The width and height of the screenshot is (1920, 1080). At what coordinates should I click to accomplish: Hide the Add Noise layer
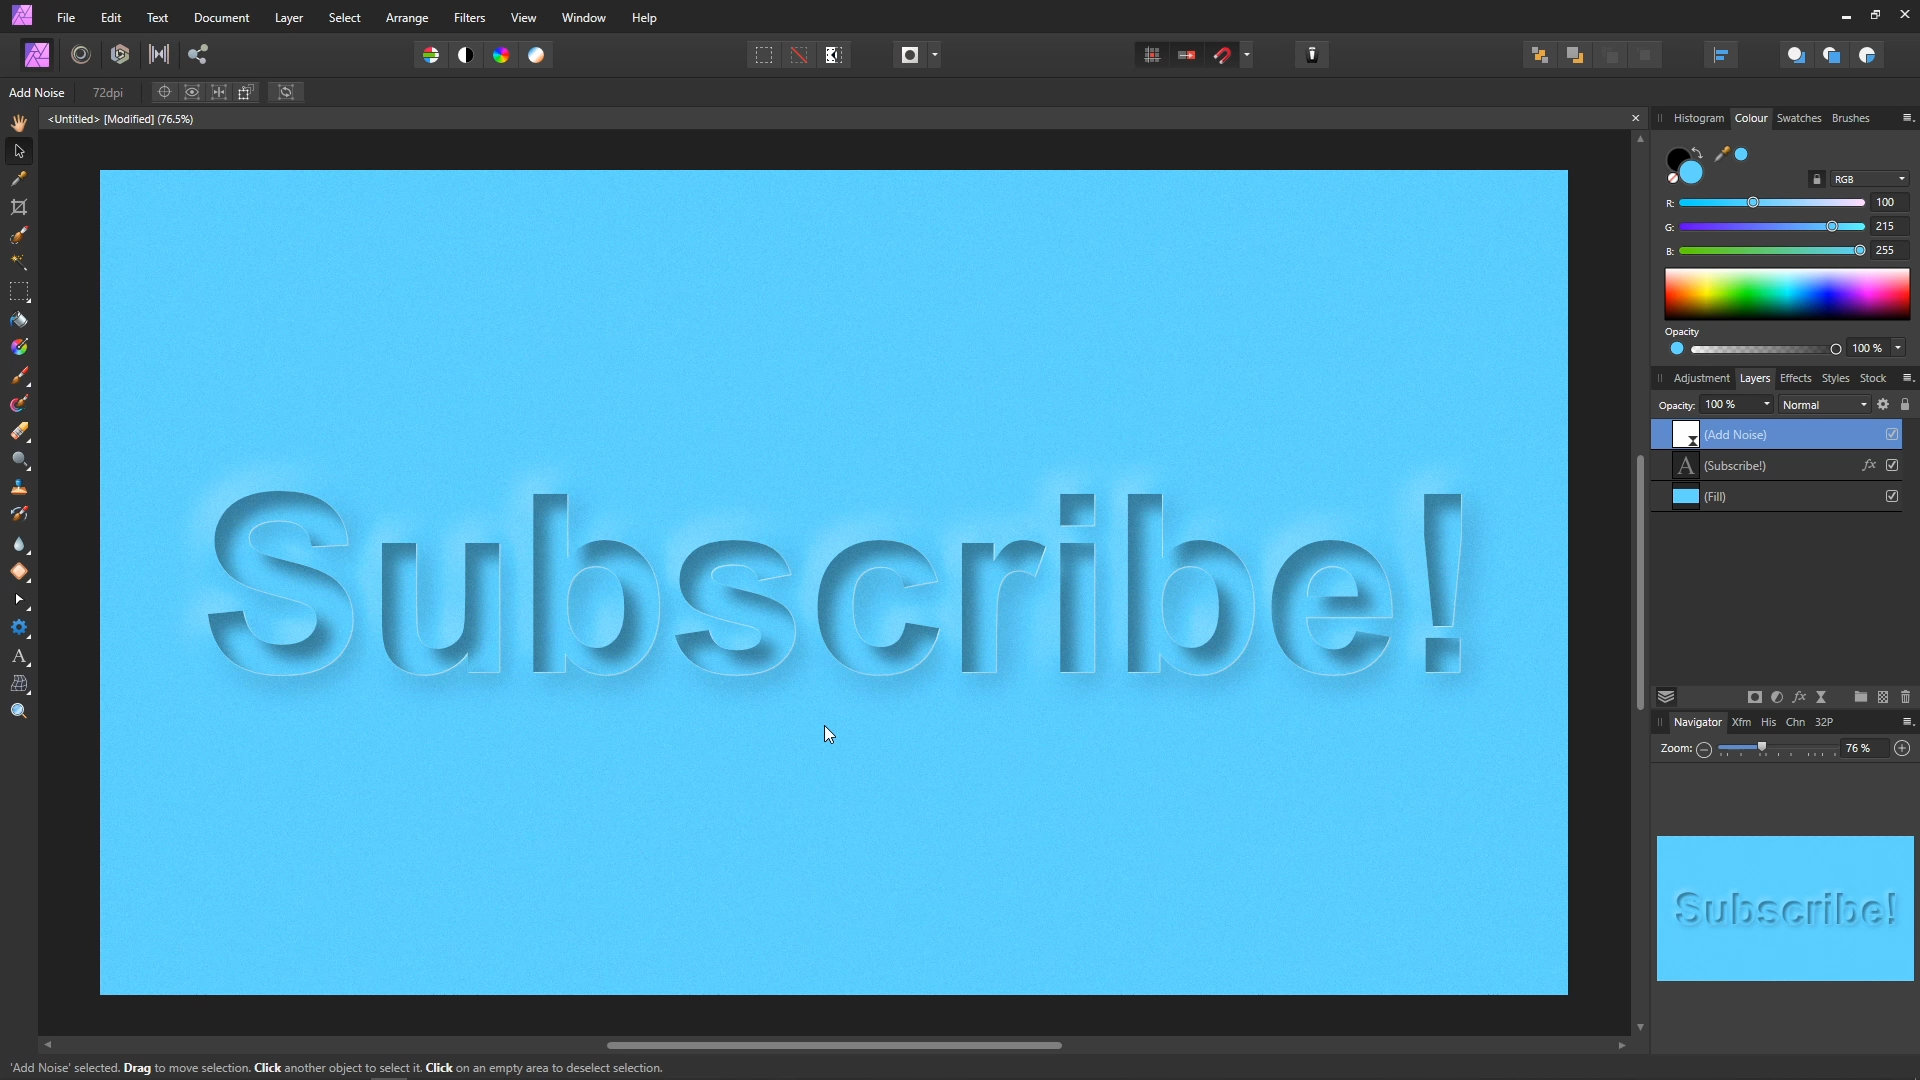coord(1892,434)
